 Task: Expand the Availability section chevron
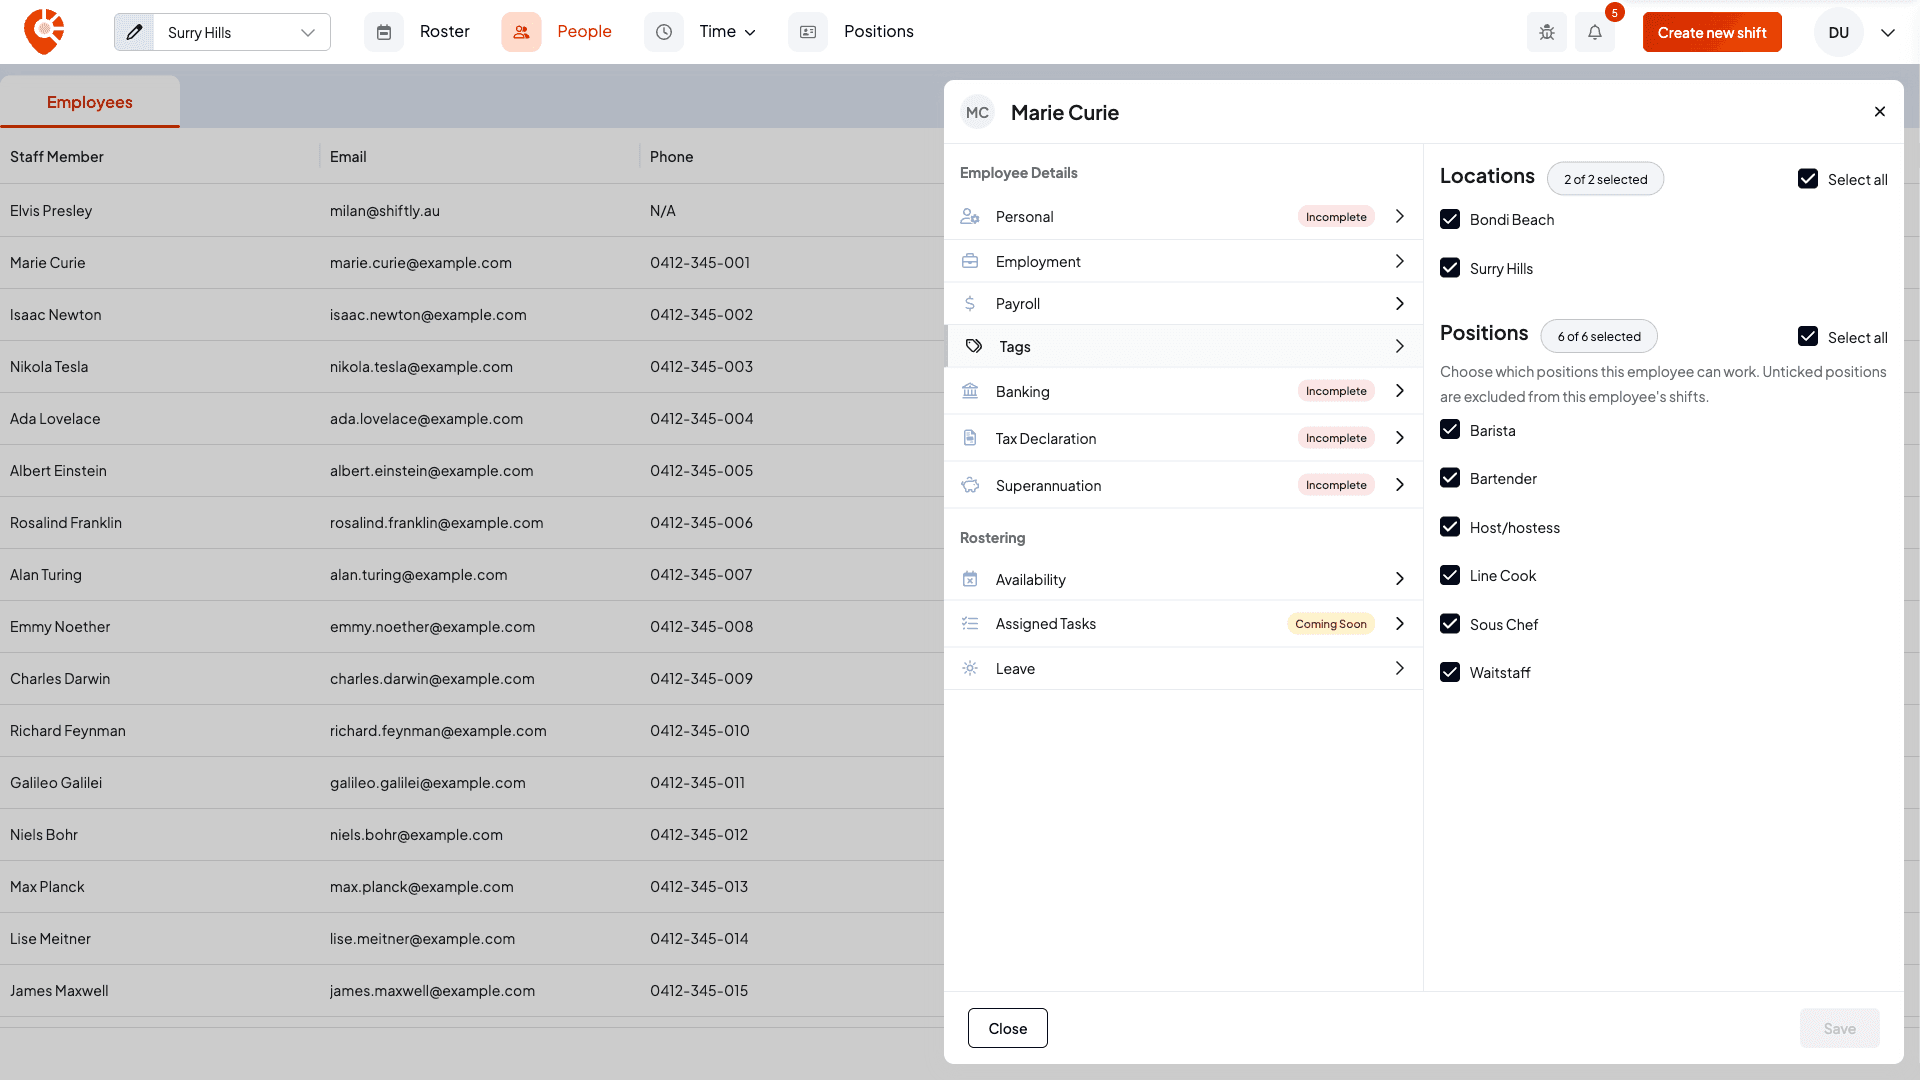pos(1400,579)
